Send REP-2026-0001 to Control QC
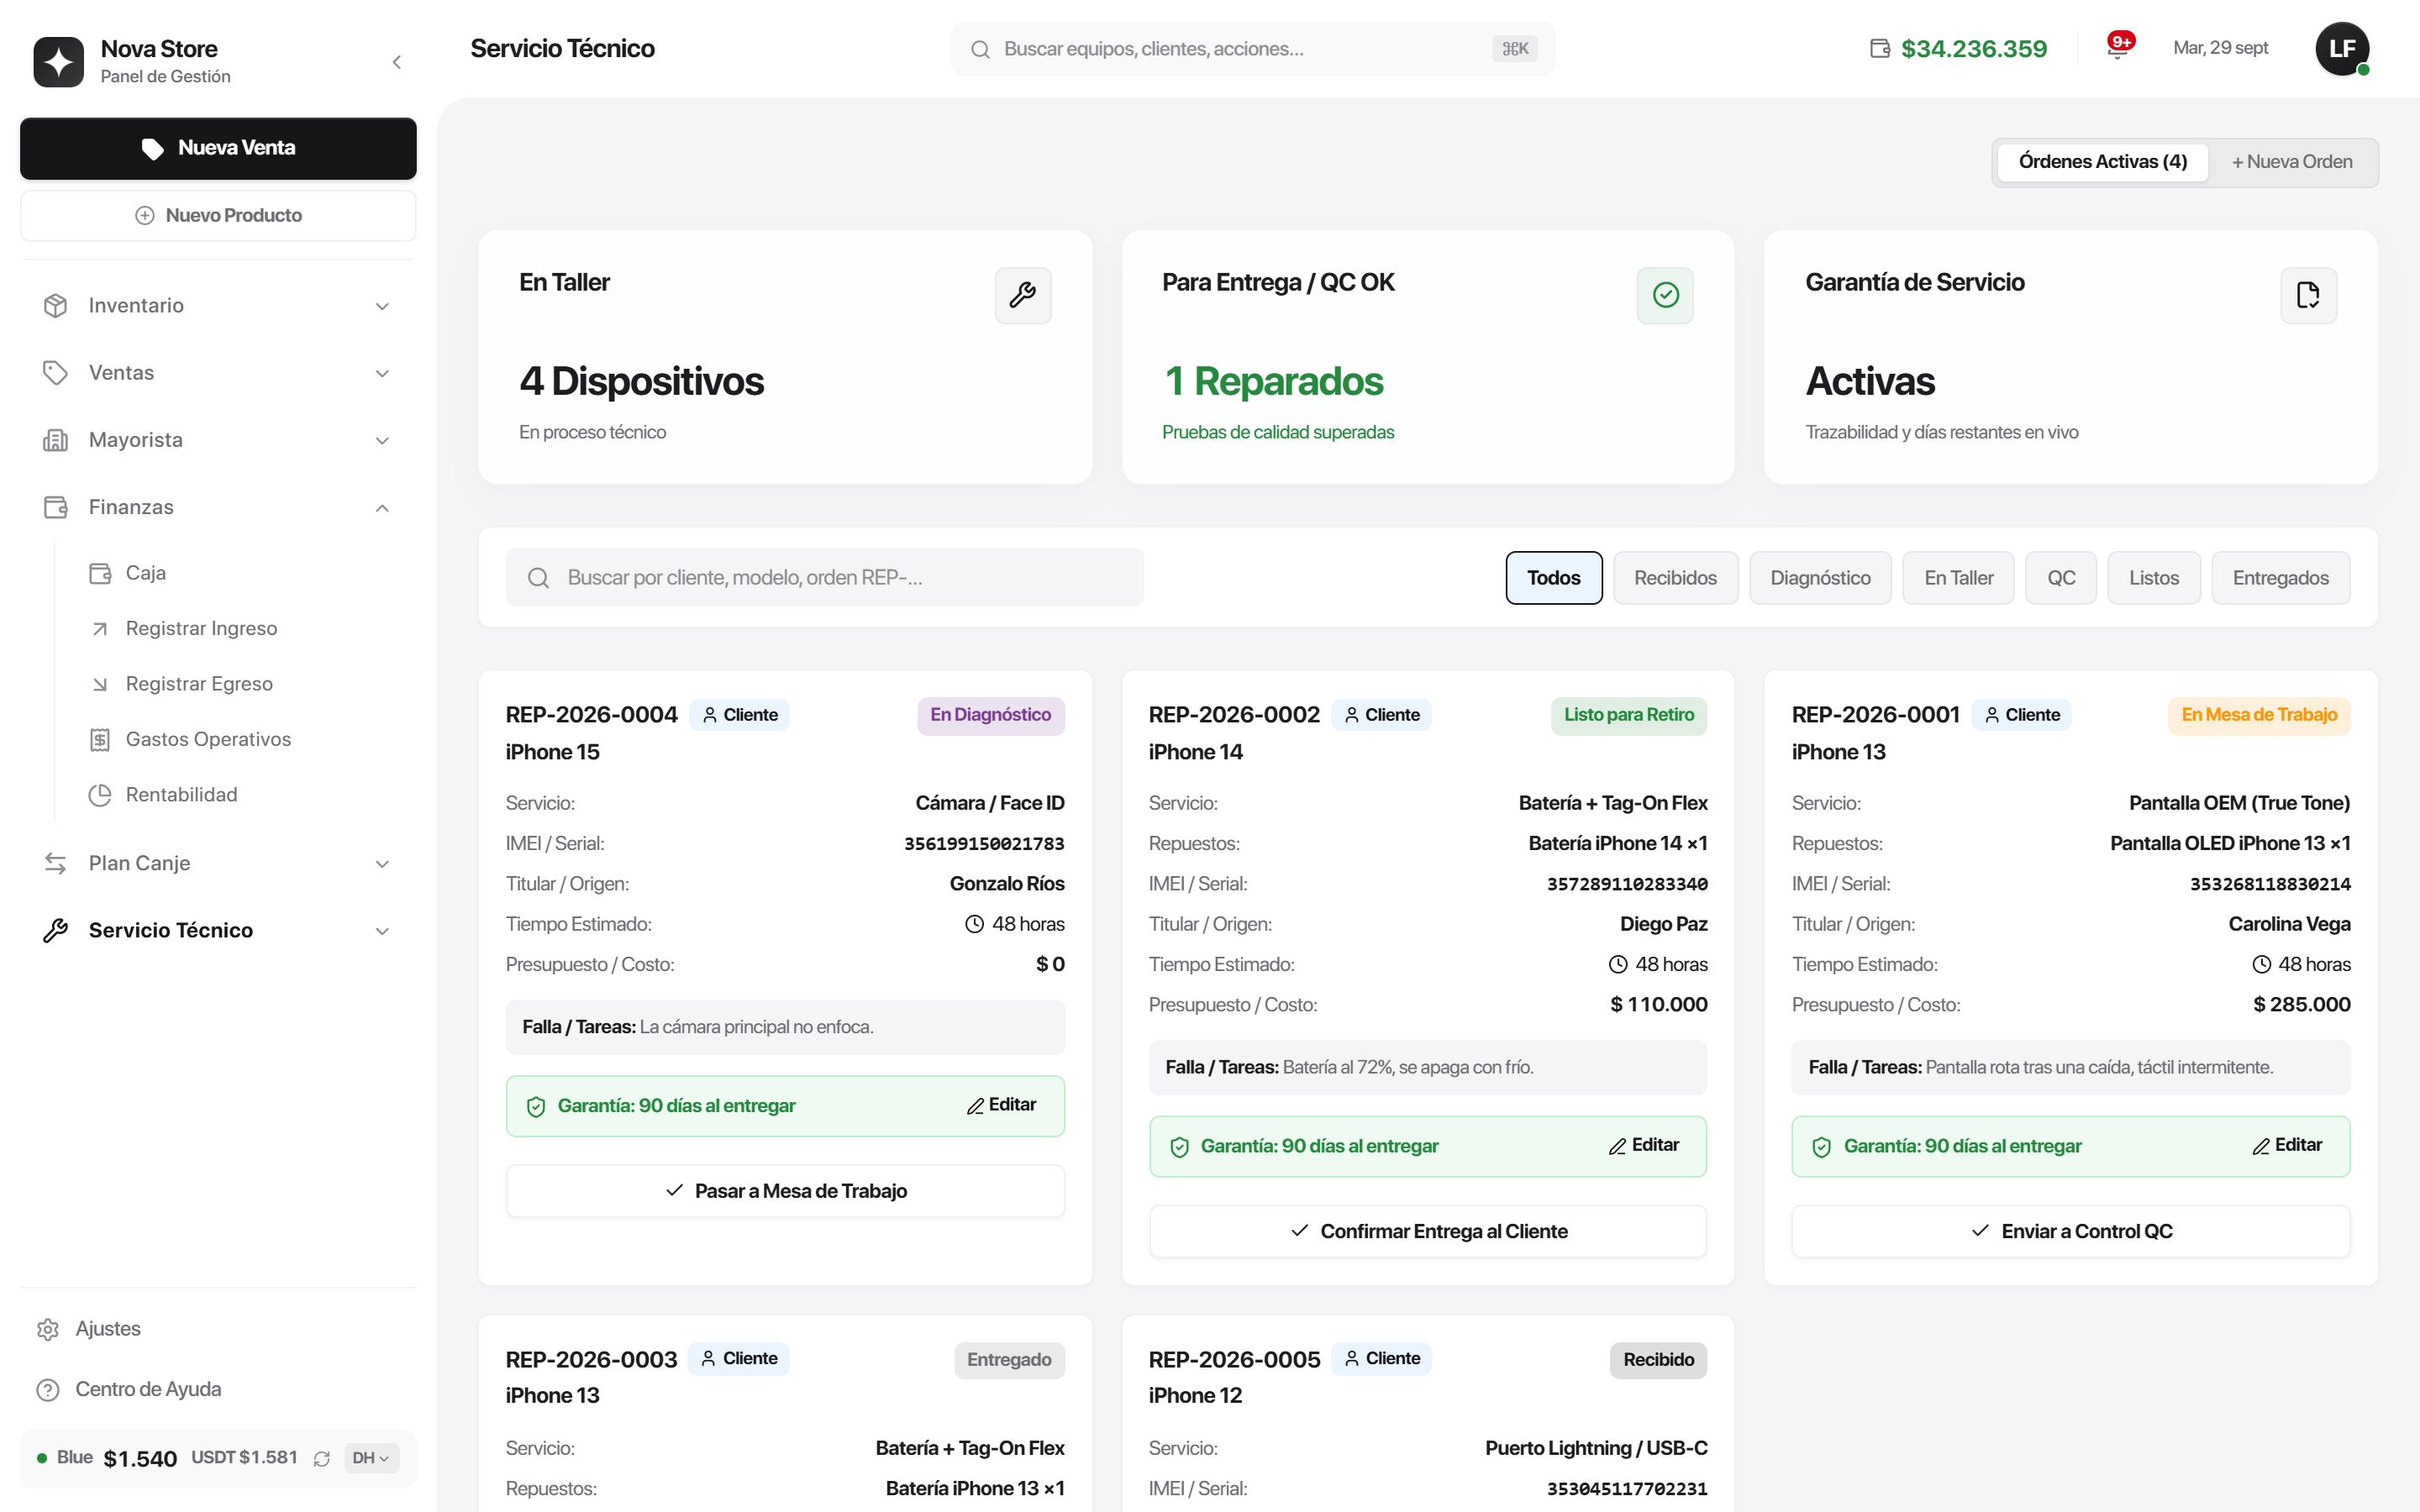 (2070, 1231)
